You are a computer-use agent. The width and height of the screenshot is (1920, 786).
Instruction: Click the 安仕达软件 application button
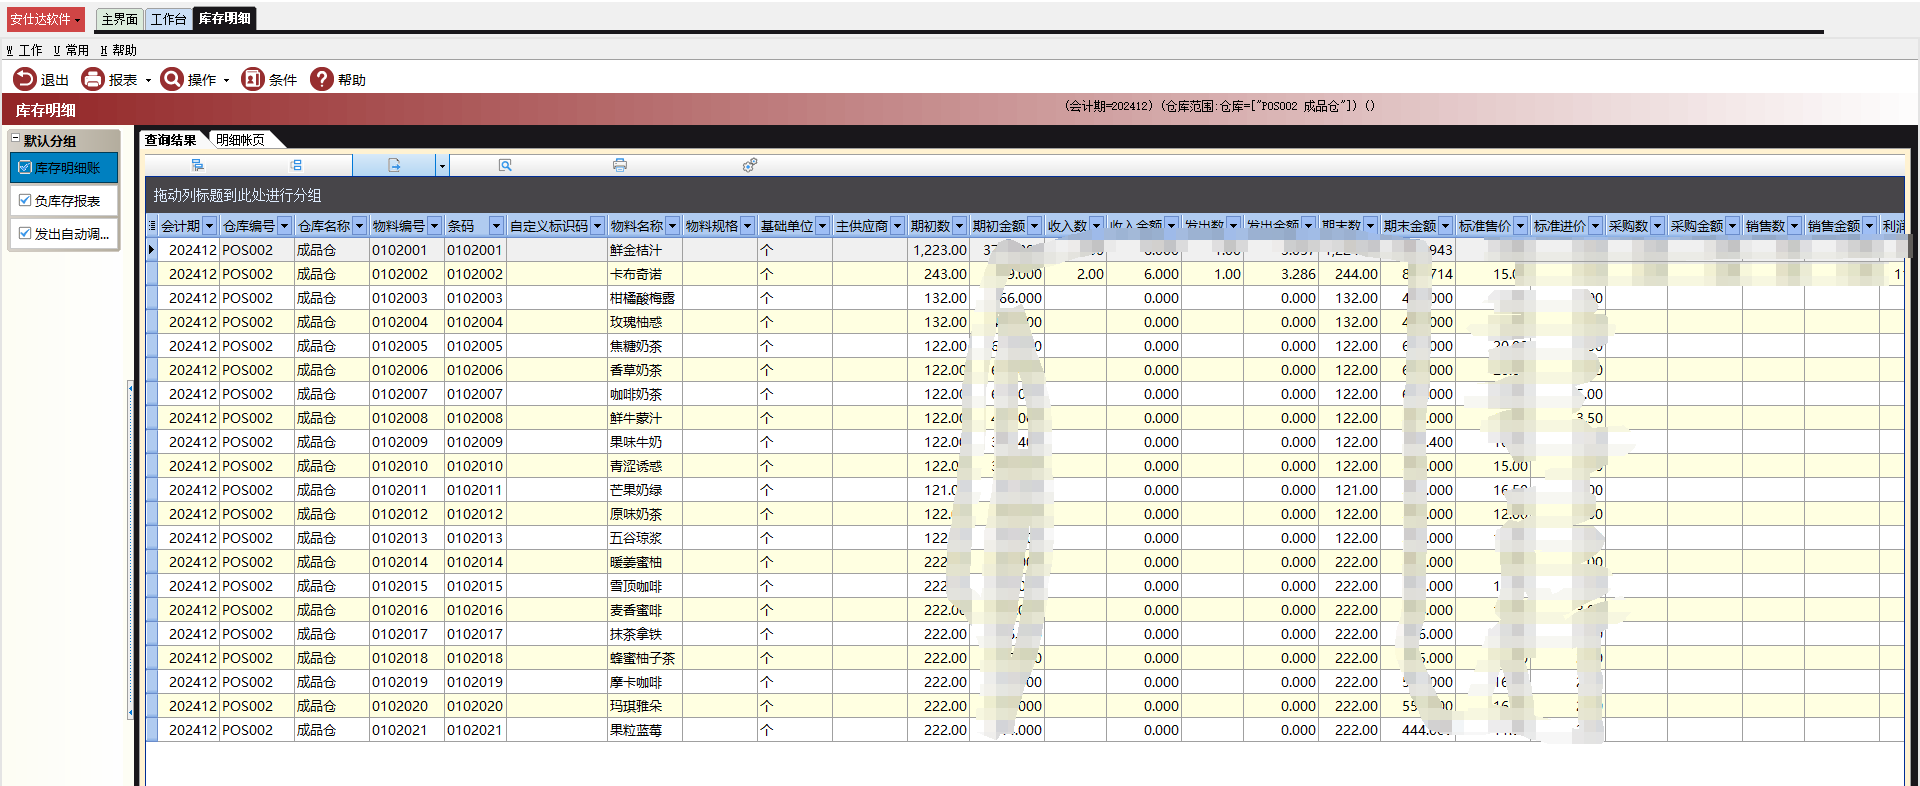coord(45,19)
